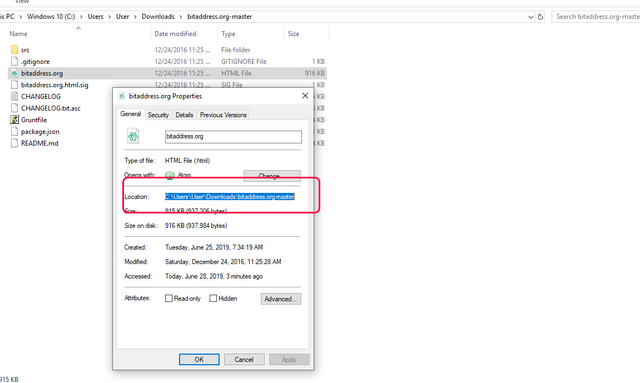Viewport: 640px width, 383px height.
Task: Click the bitaddress.org.html.sig file icon
Action: [x=14, y=85]
